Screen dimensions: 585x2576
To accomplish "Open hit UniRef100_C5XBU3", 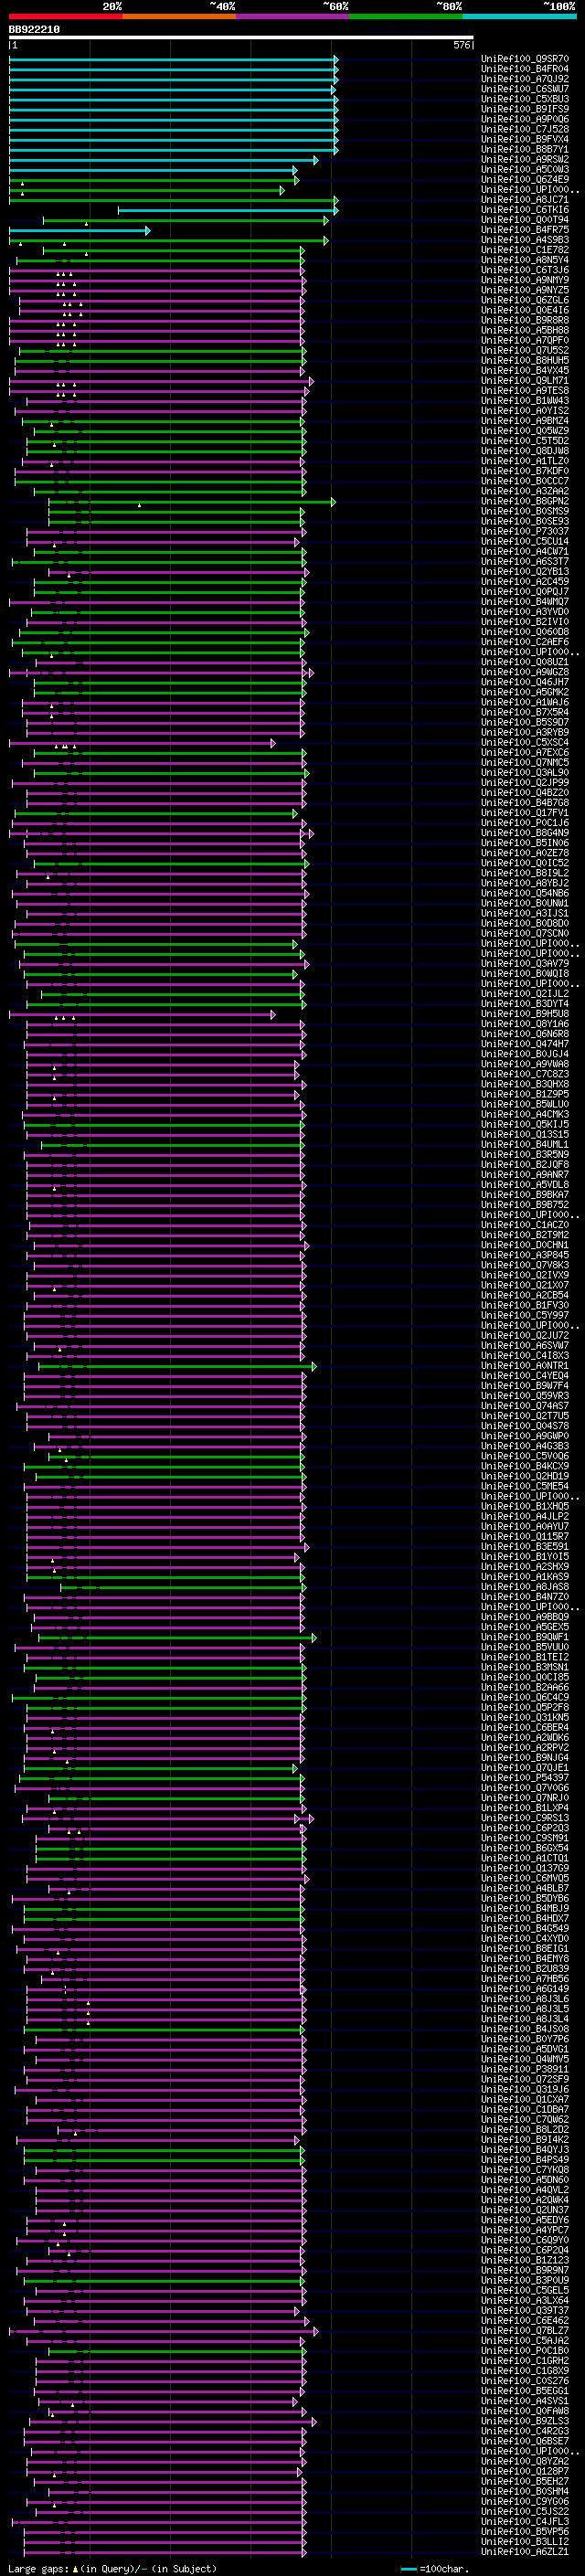I will [x=525, y=99].
